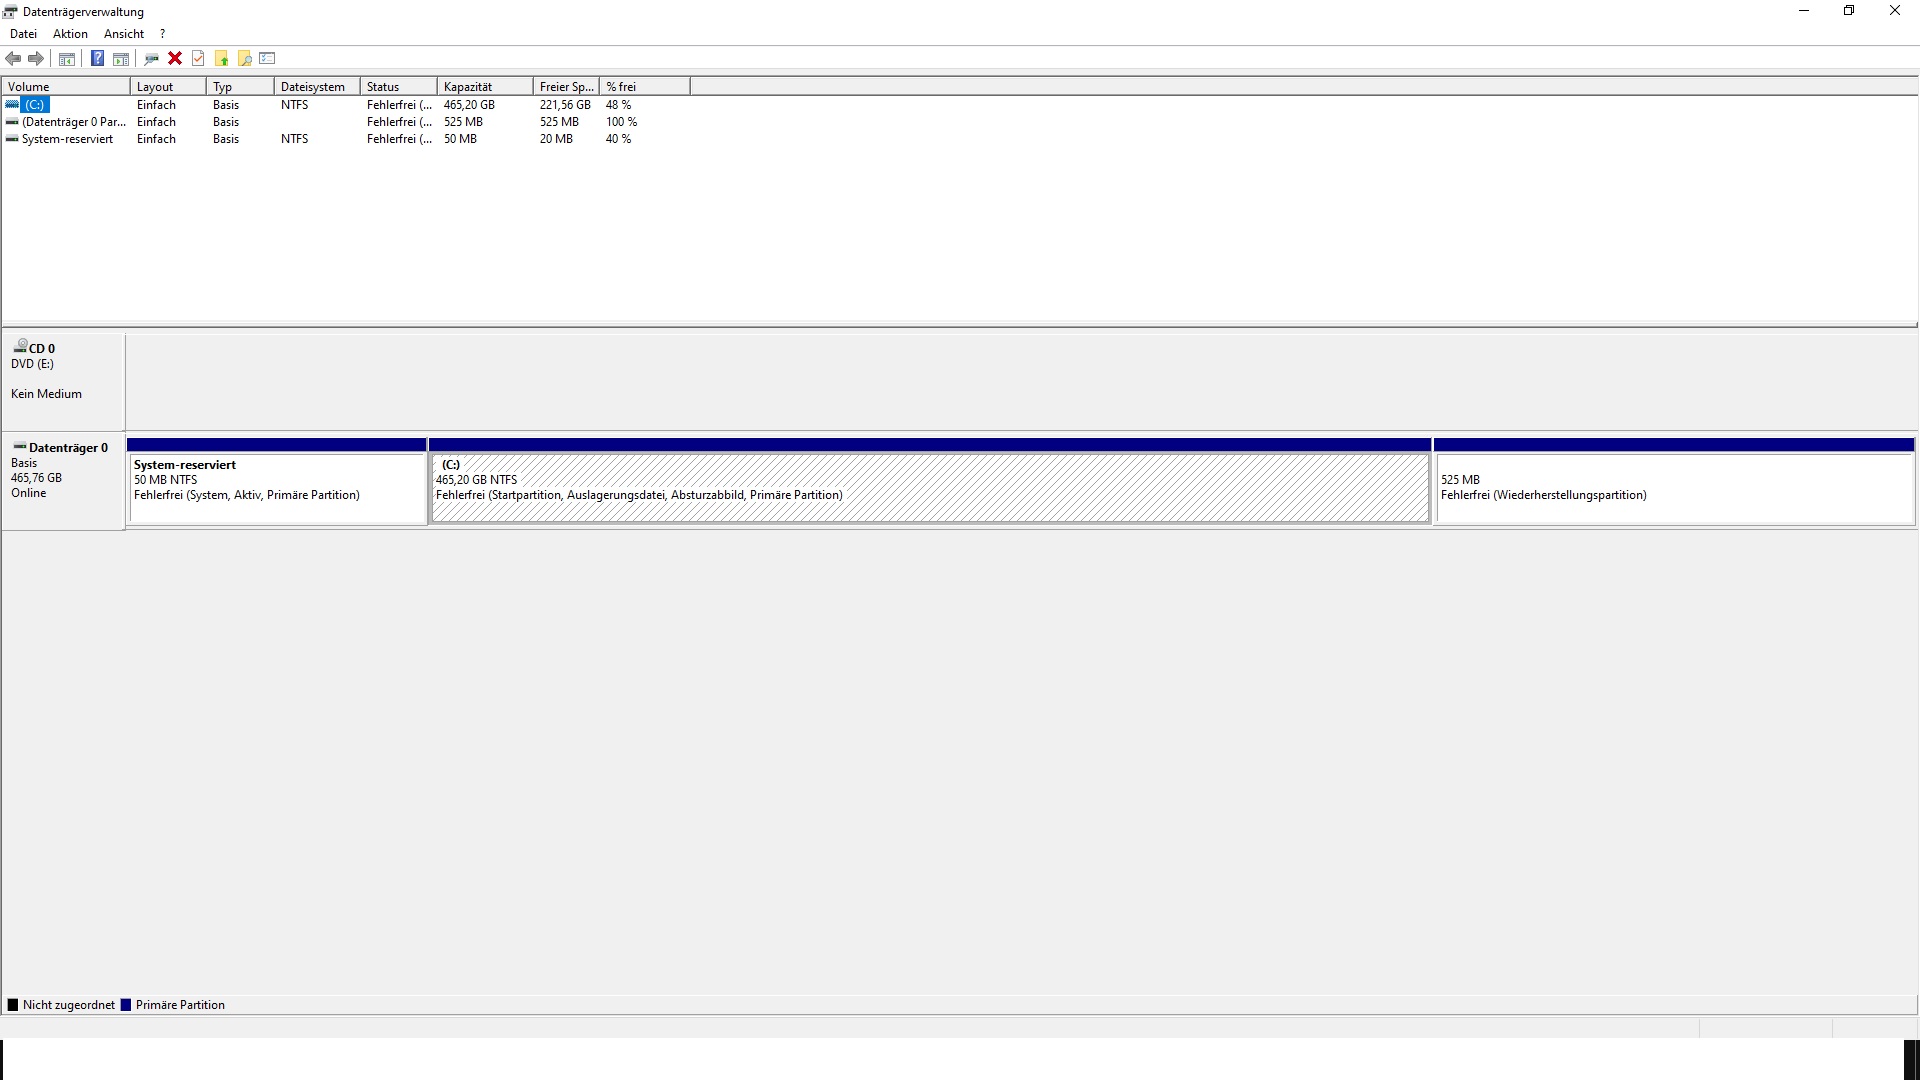Click the red X delete icon
The image size is (1920, 1080).
click(x=175, y=58)
